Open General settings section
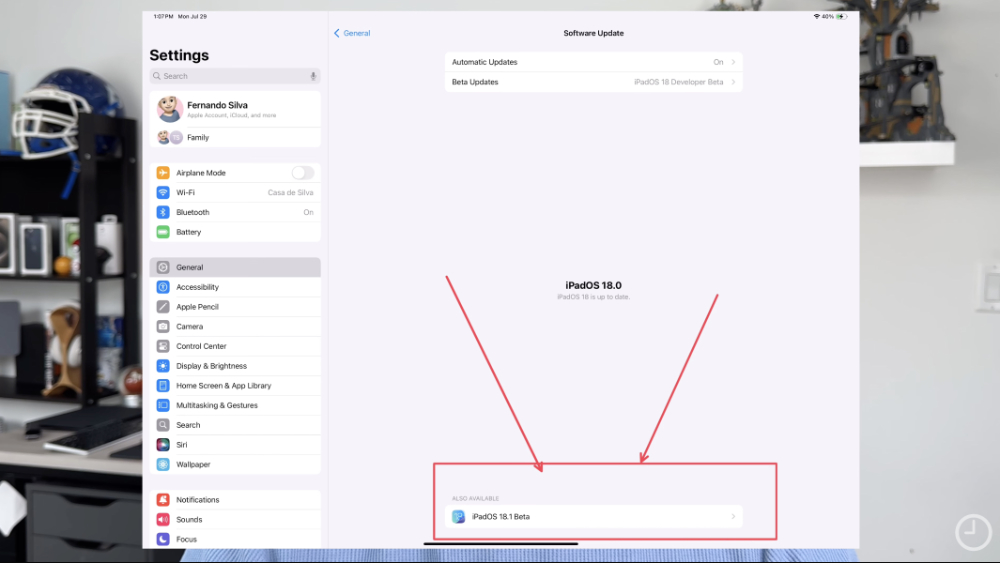Viewport: 1000px width, 563px height. (235, 267)
